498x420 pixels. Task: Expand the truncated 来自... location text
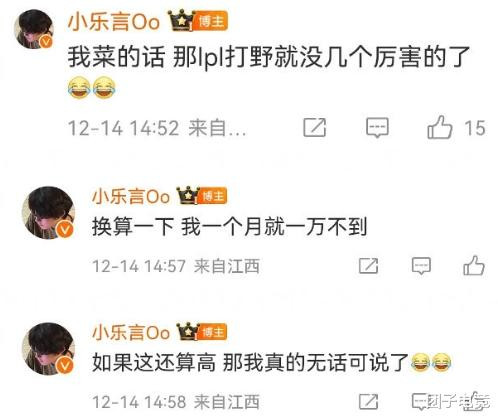(x=217, y=128)
